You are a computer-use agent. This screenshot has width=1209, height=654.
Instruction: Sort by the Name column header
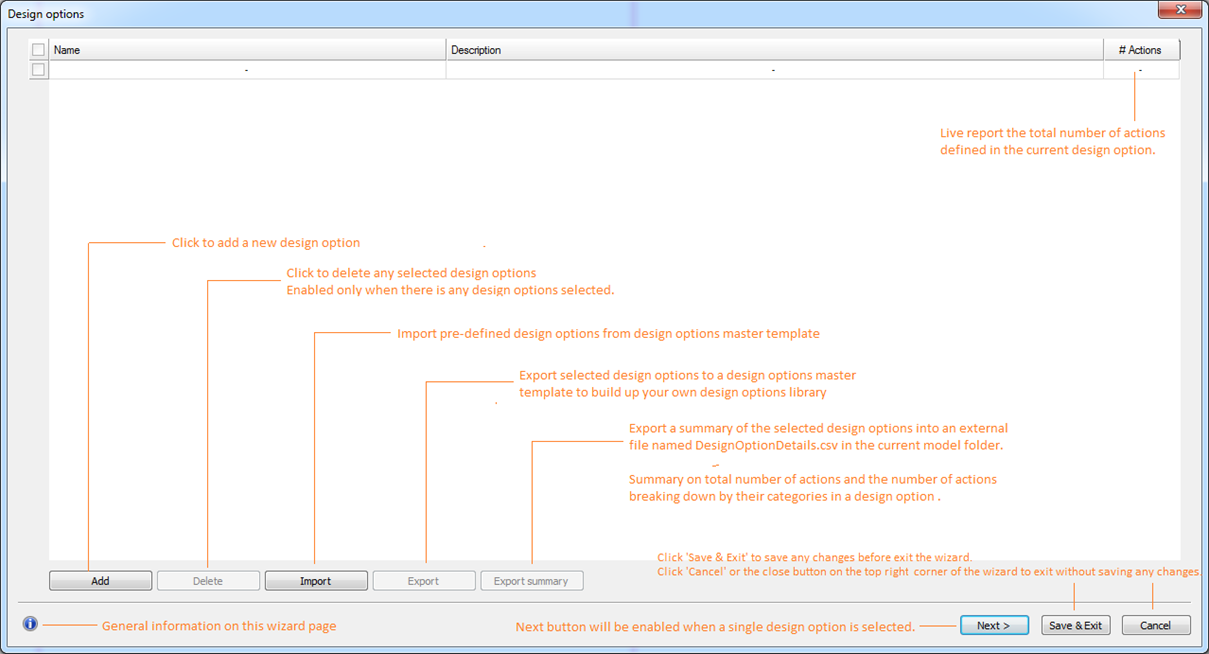point(247,50)
